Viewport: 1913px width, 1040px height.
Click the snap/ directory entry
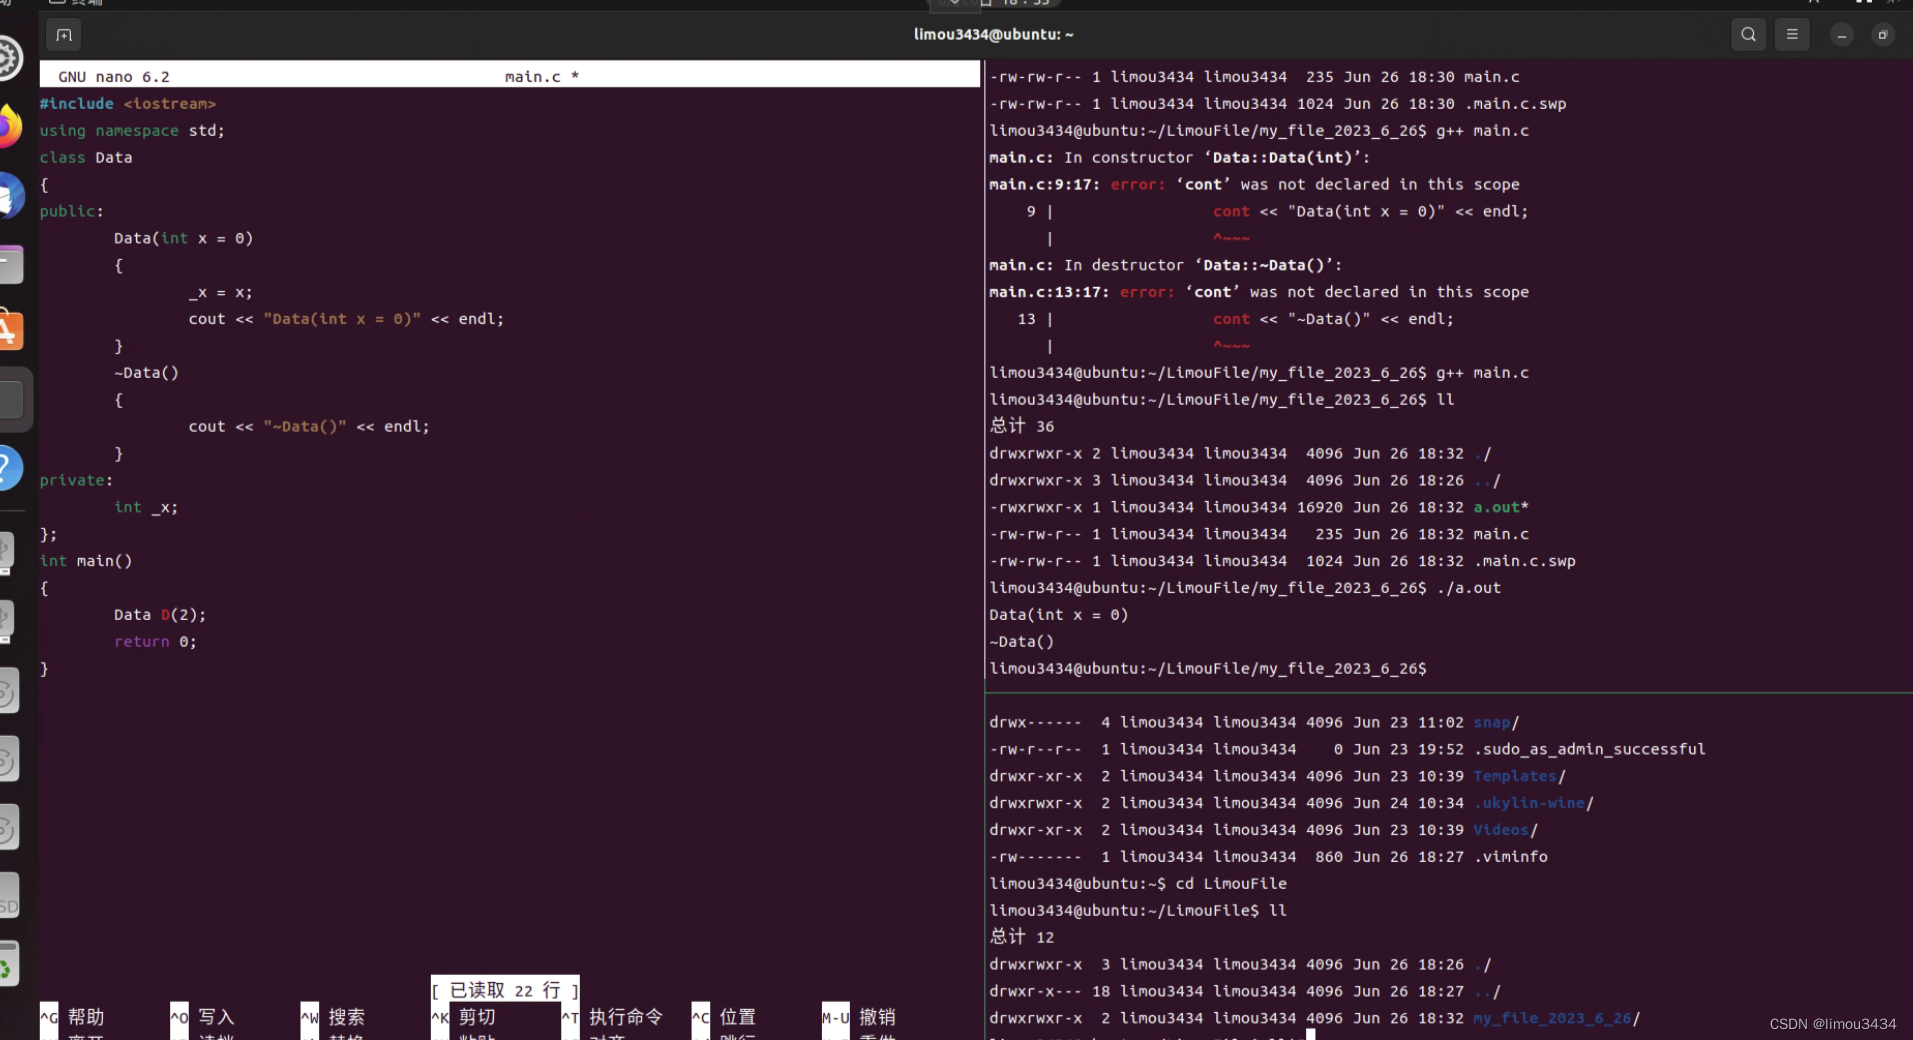[x=1496, y=723]
